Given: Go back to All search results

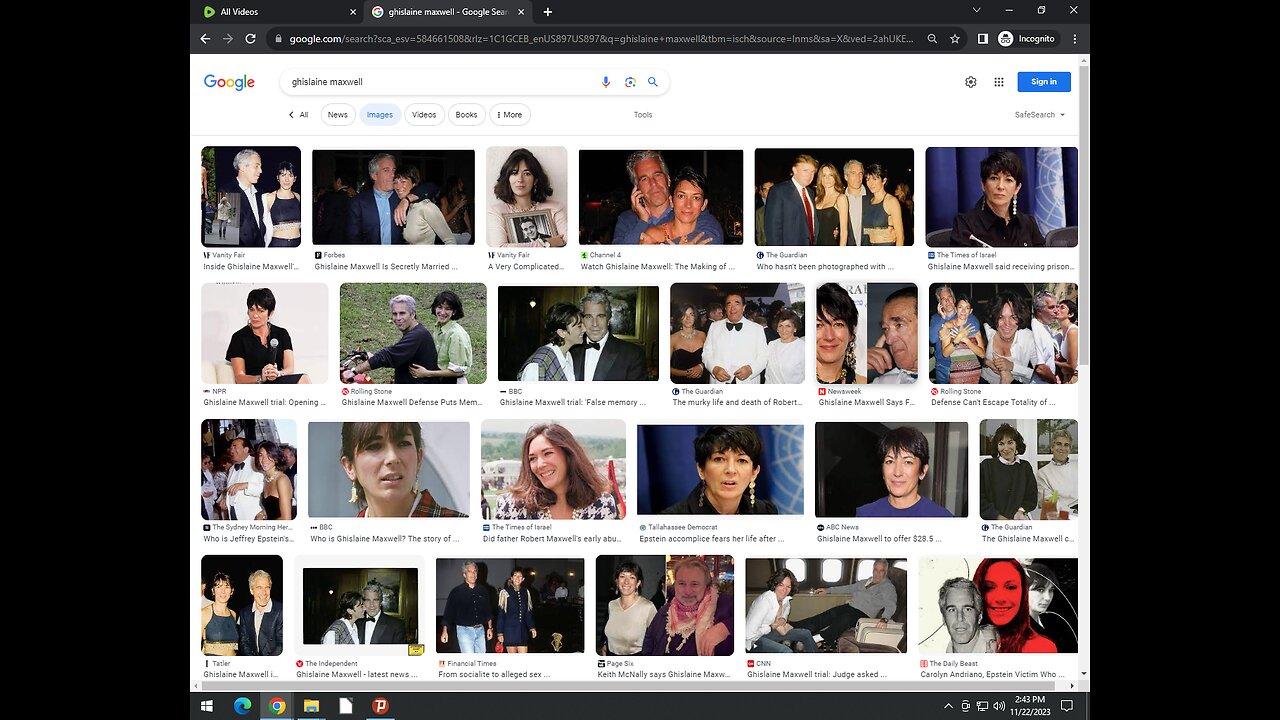Looking at the screenshot, I should point(299,115).
